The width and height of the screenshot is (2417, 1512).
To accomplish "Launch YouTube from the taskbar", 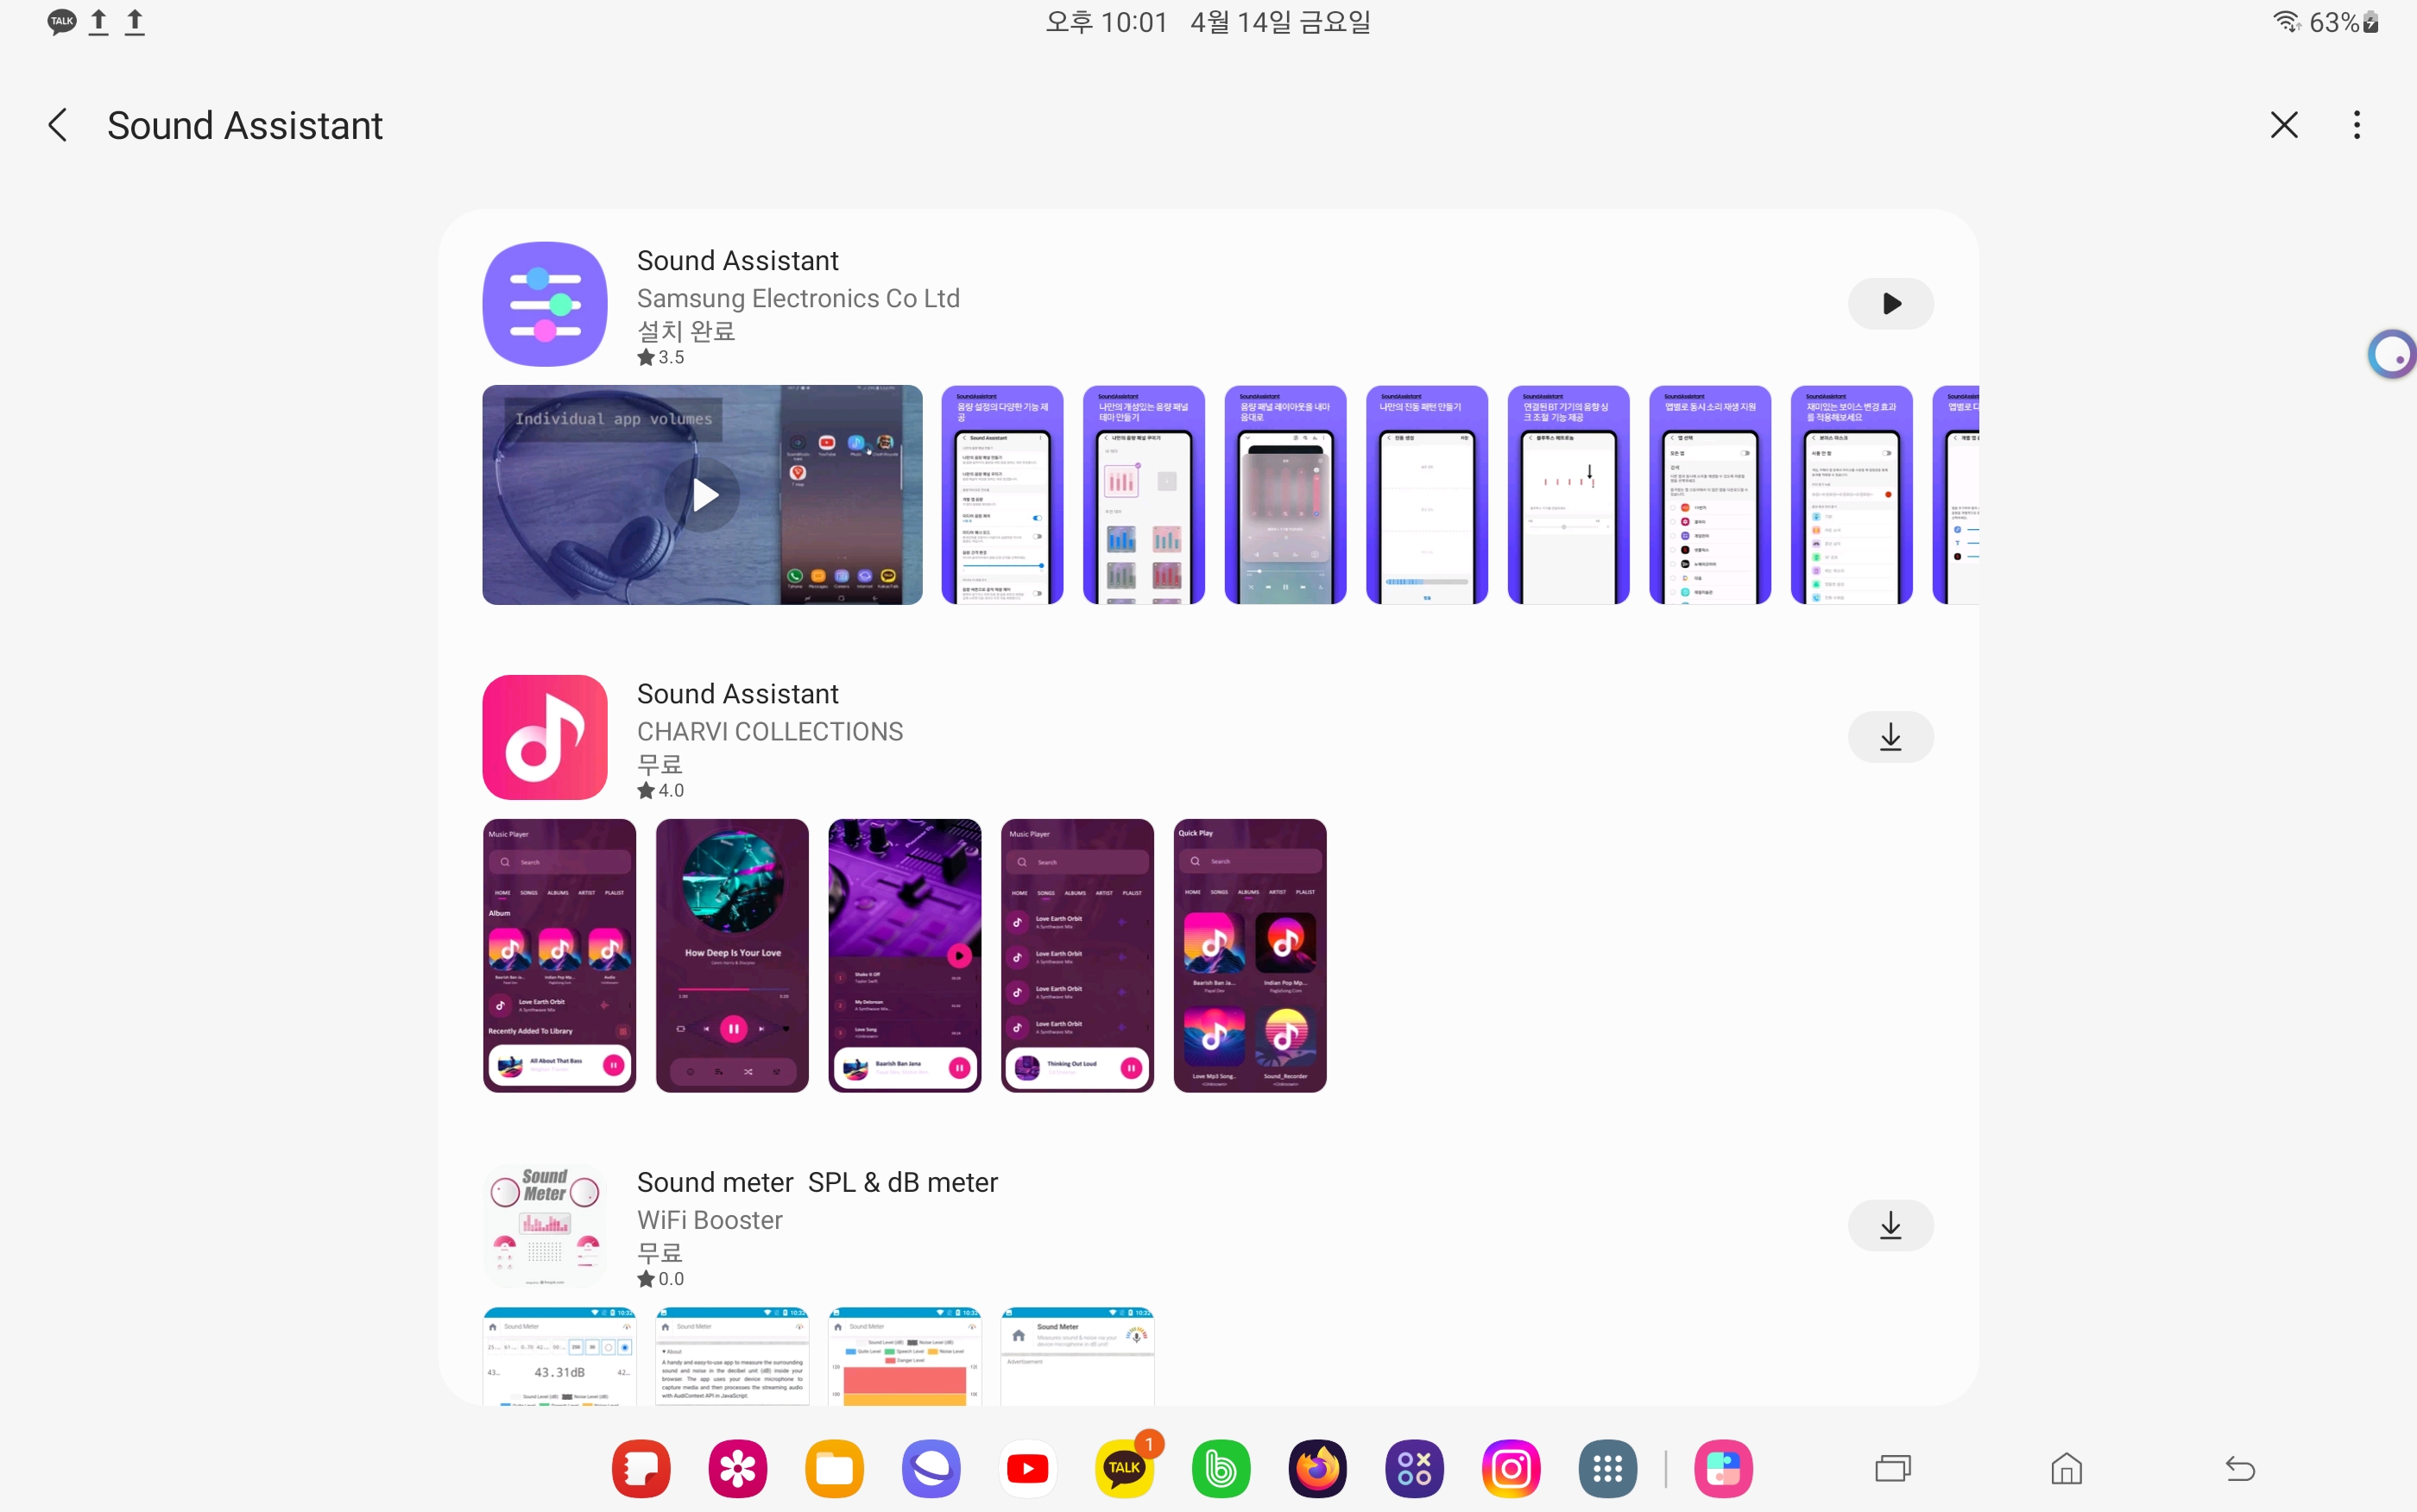I will (x=1027, y=1468).
